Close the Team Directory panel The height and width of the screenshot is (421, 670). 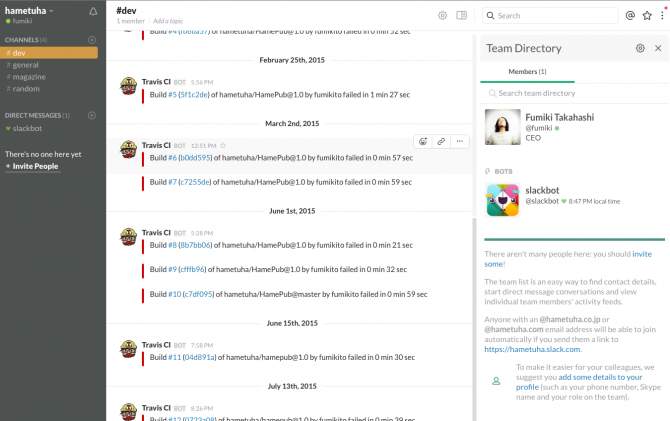pyautogui.click(x=658, y=48)
